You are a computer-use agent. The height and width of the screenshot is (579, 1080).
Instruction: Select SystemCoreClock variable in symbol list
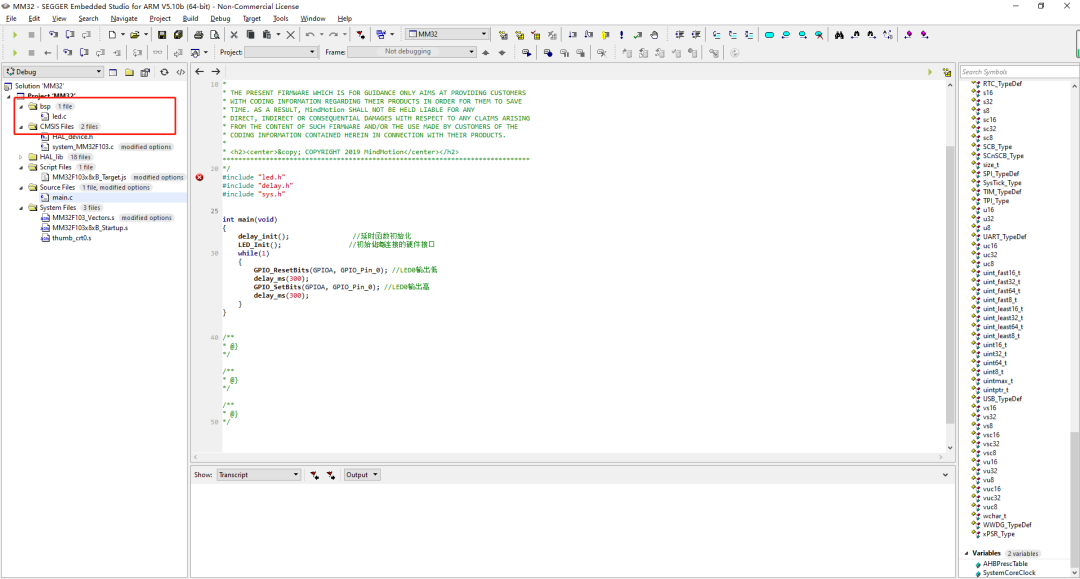1008,573
